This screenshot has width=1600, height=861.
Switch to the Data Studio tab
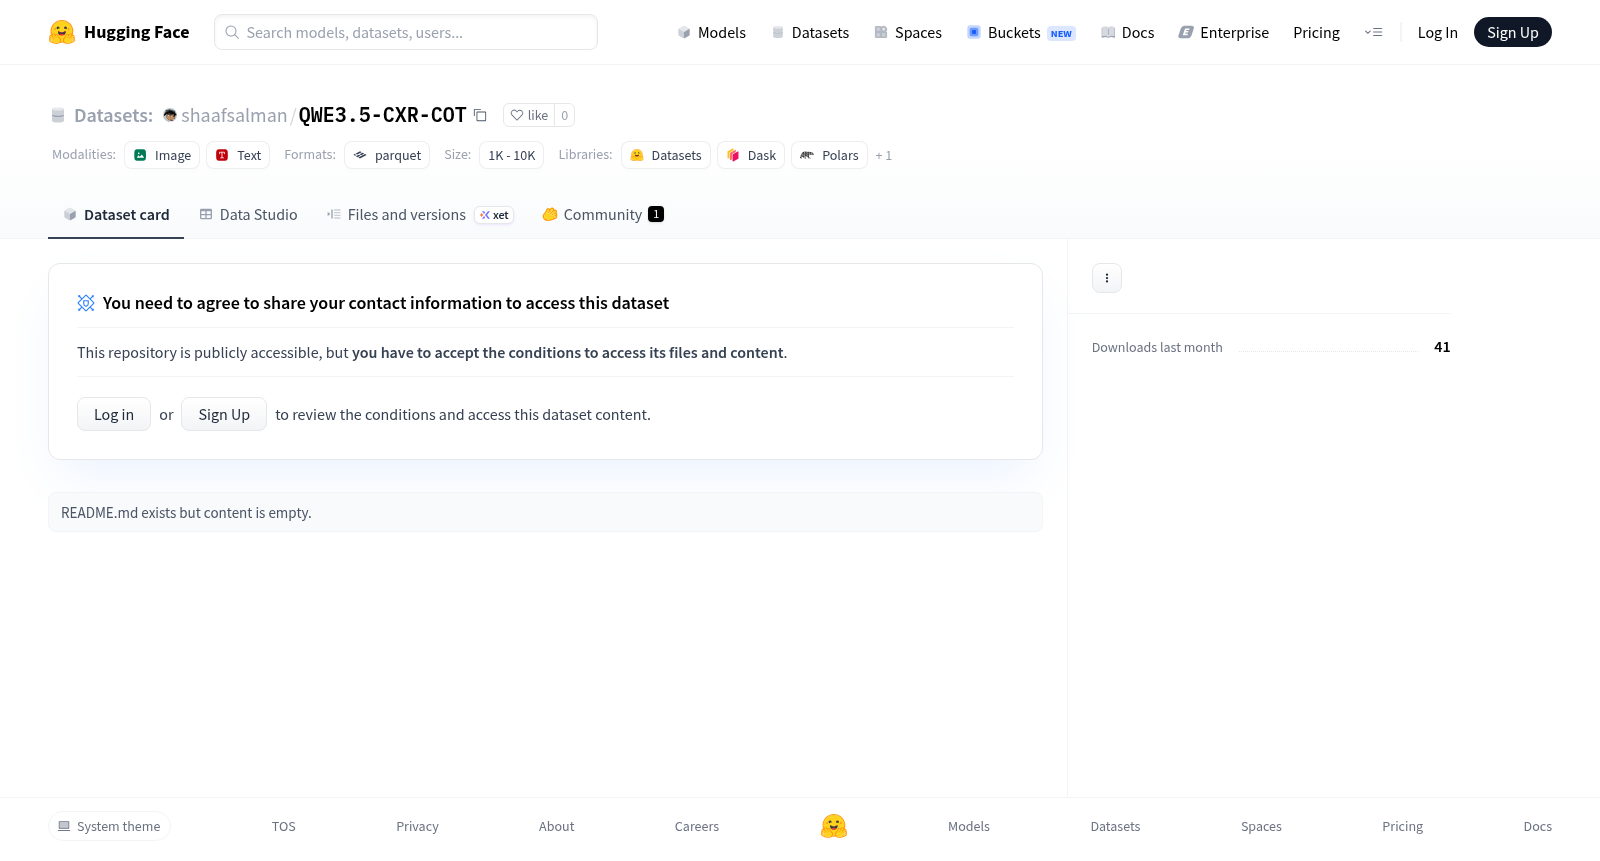pyautogui.click(x=248, y=215)
